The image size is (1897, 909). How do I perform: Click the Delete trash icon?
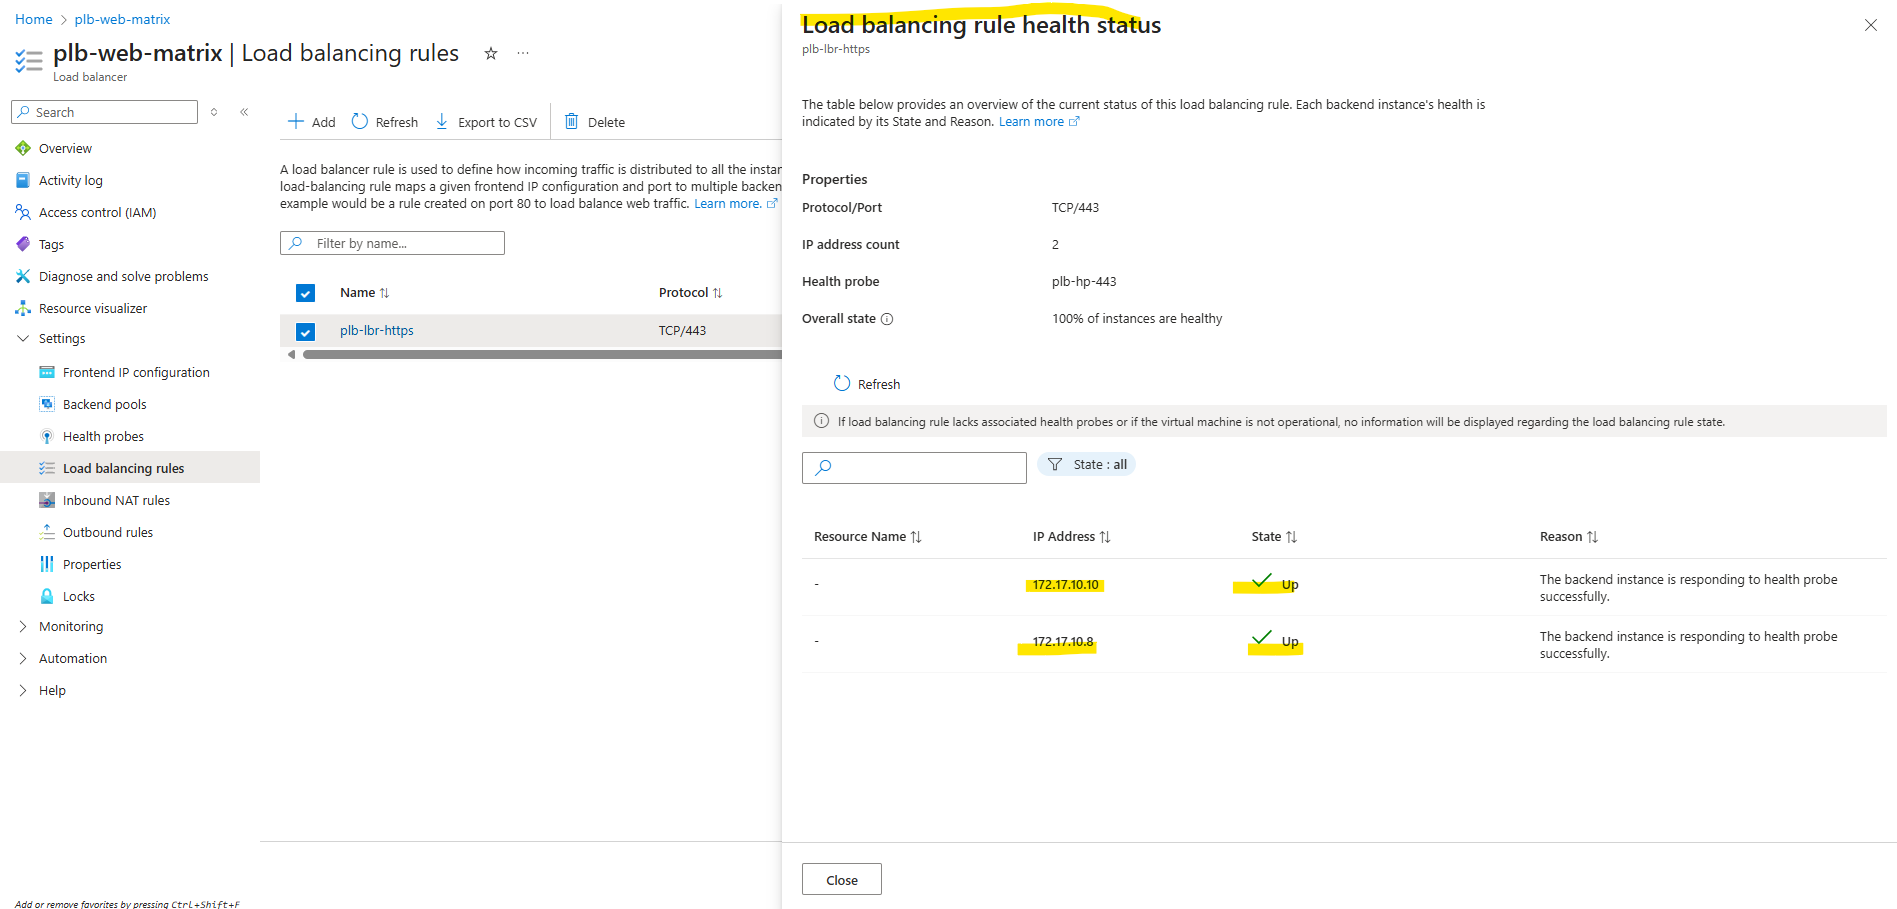[572, 121]
